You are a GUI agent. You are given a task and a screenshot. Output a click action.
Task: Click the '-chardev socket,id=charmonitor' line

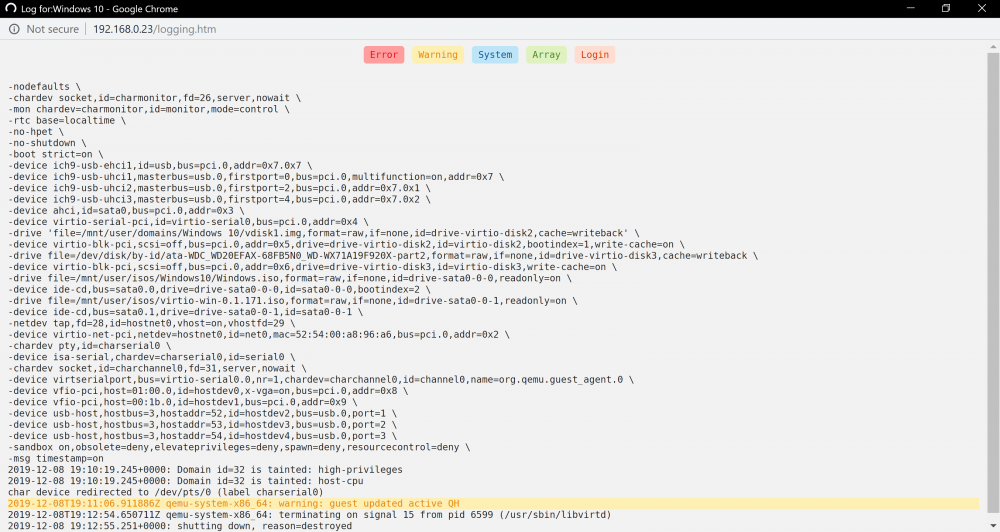pyautogui.click(x=154, y=98)
